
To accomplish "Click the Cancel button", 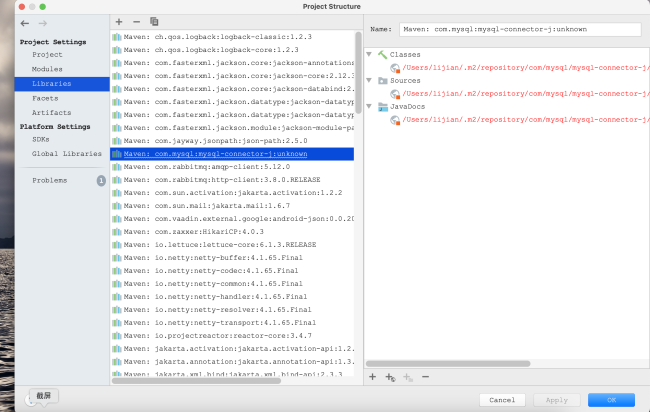I will [x=502, y=400].
